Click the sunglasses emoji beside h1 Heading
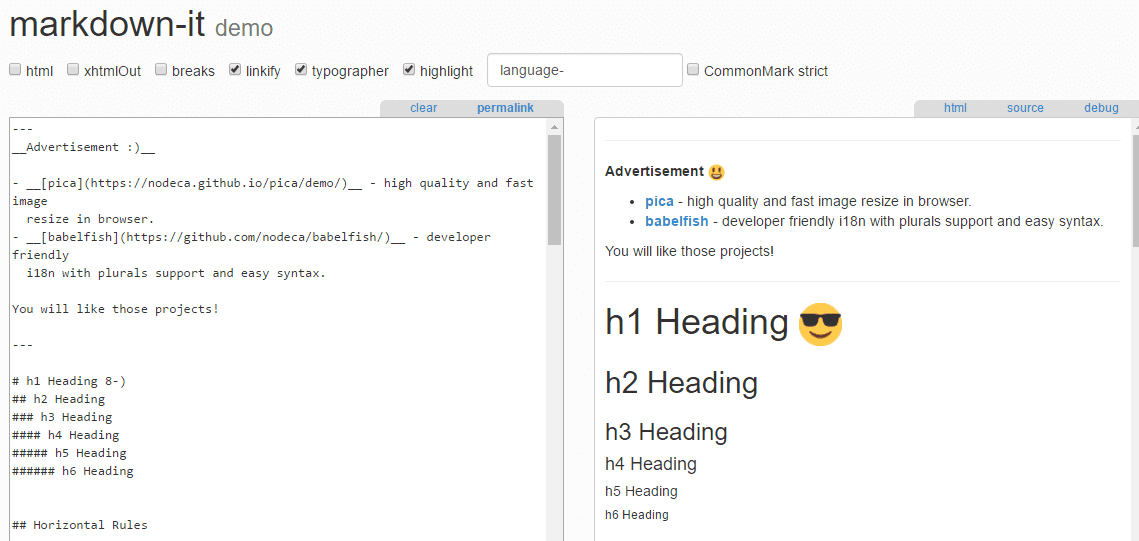 (x=820, y=324)
